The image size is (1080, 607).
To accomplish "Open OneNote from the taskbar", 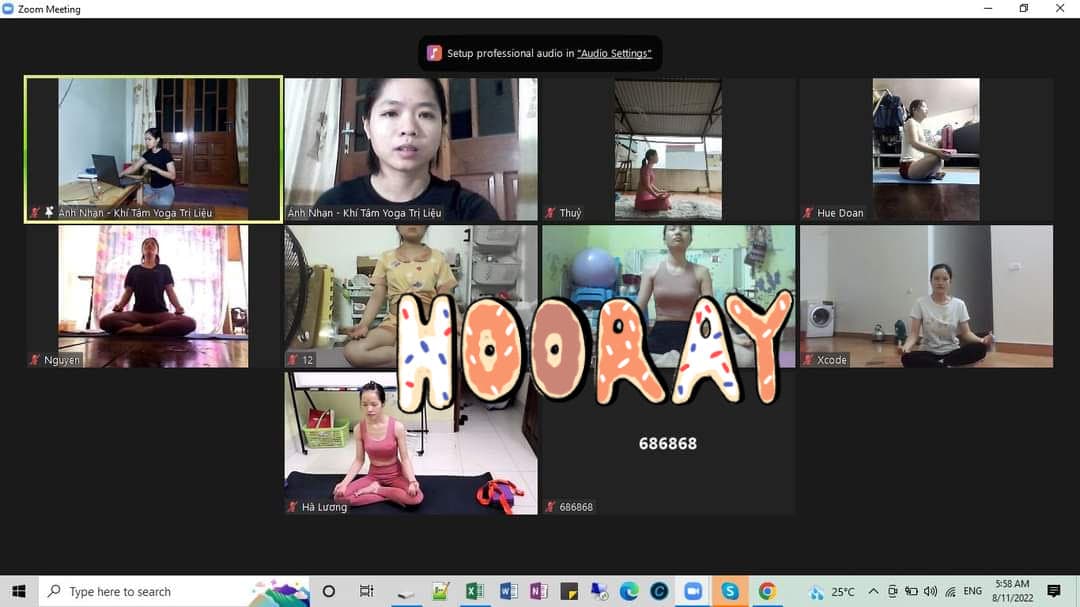I will pyautogui.click(x=539, y=591).
